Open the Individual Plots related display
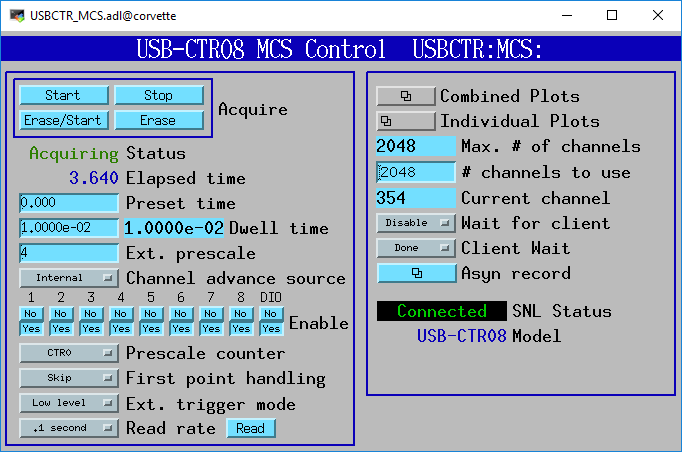 coord(405,121)
